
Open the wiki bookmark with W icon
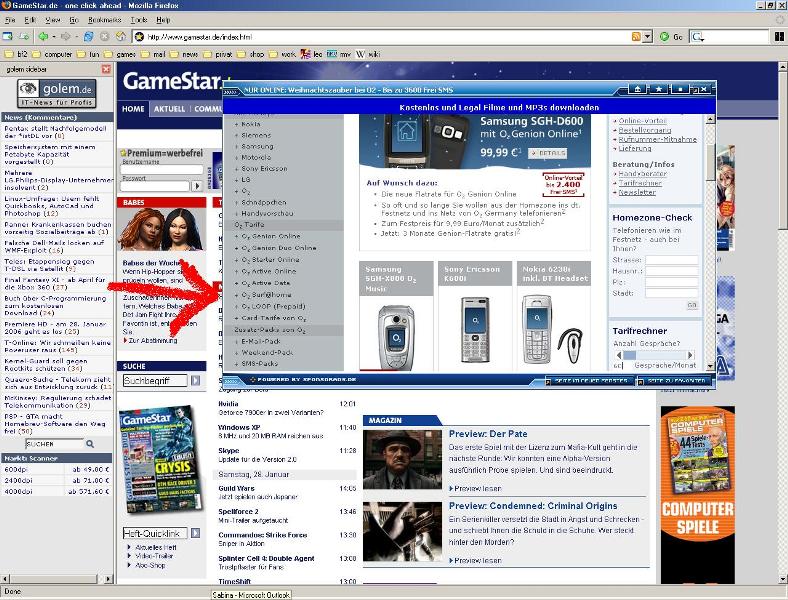coord(360,54)
